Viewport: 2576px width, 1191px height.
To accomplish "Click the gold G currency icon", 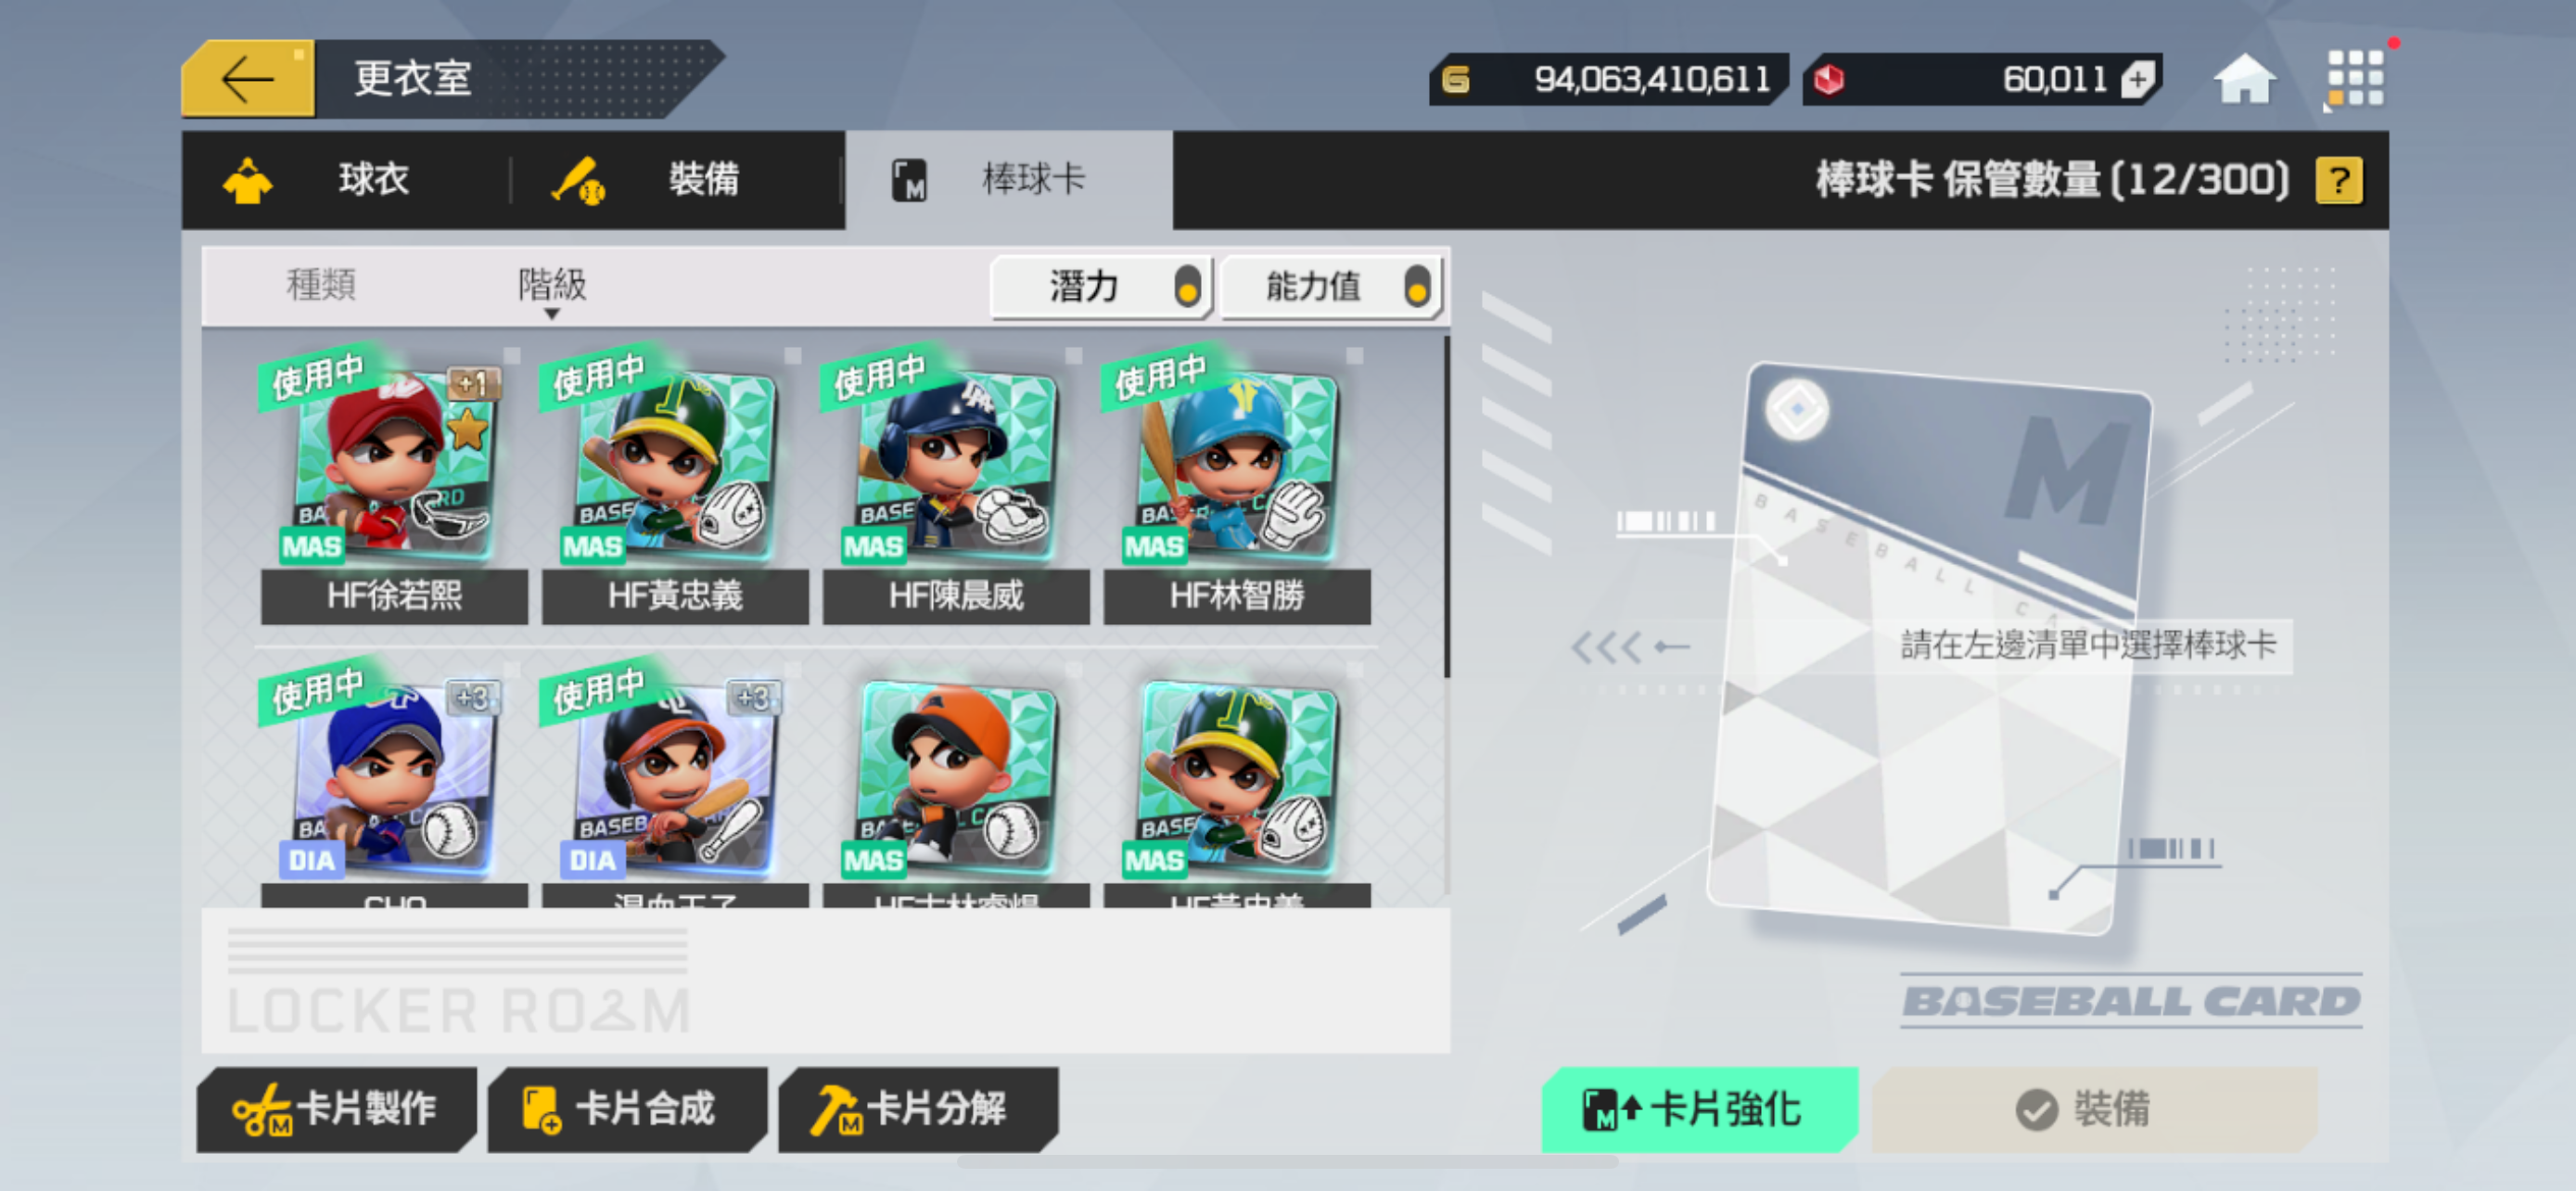I will [x=1456, y=79].
